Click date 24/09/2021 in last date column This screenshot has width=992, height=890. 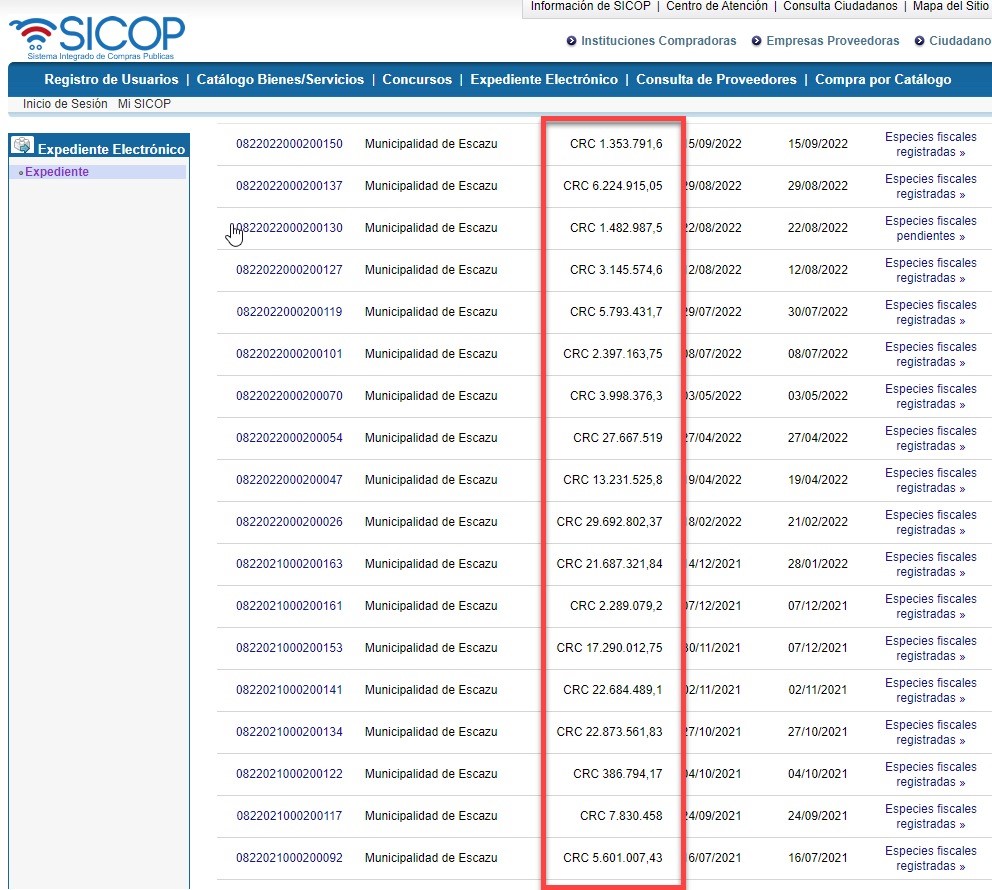click(817, 816)
